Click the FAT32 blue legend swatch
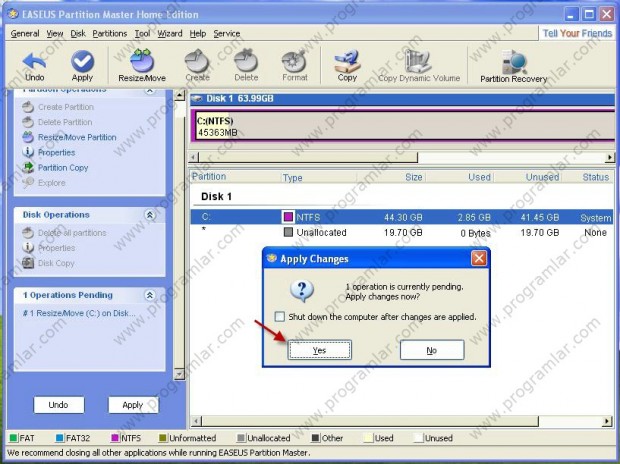 click(x=60, y=438)
